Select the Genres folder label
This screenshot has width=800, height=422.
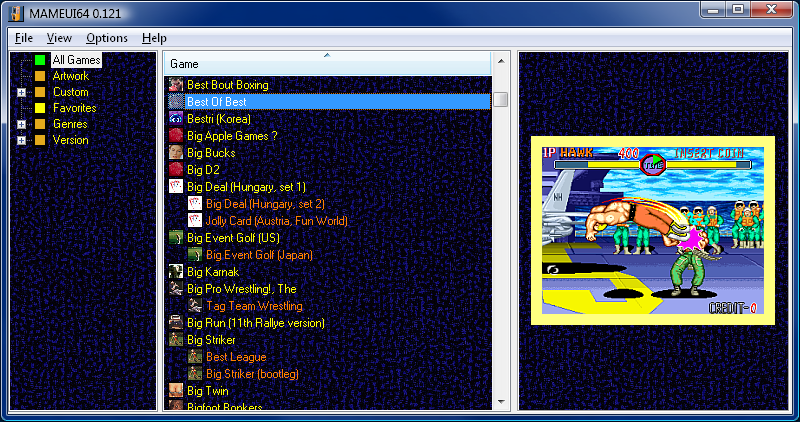coord(70,124)
